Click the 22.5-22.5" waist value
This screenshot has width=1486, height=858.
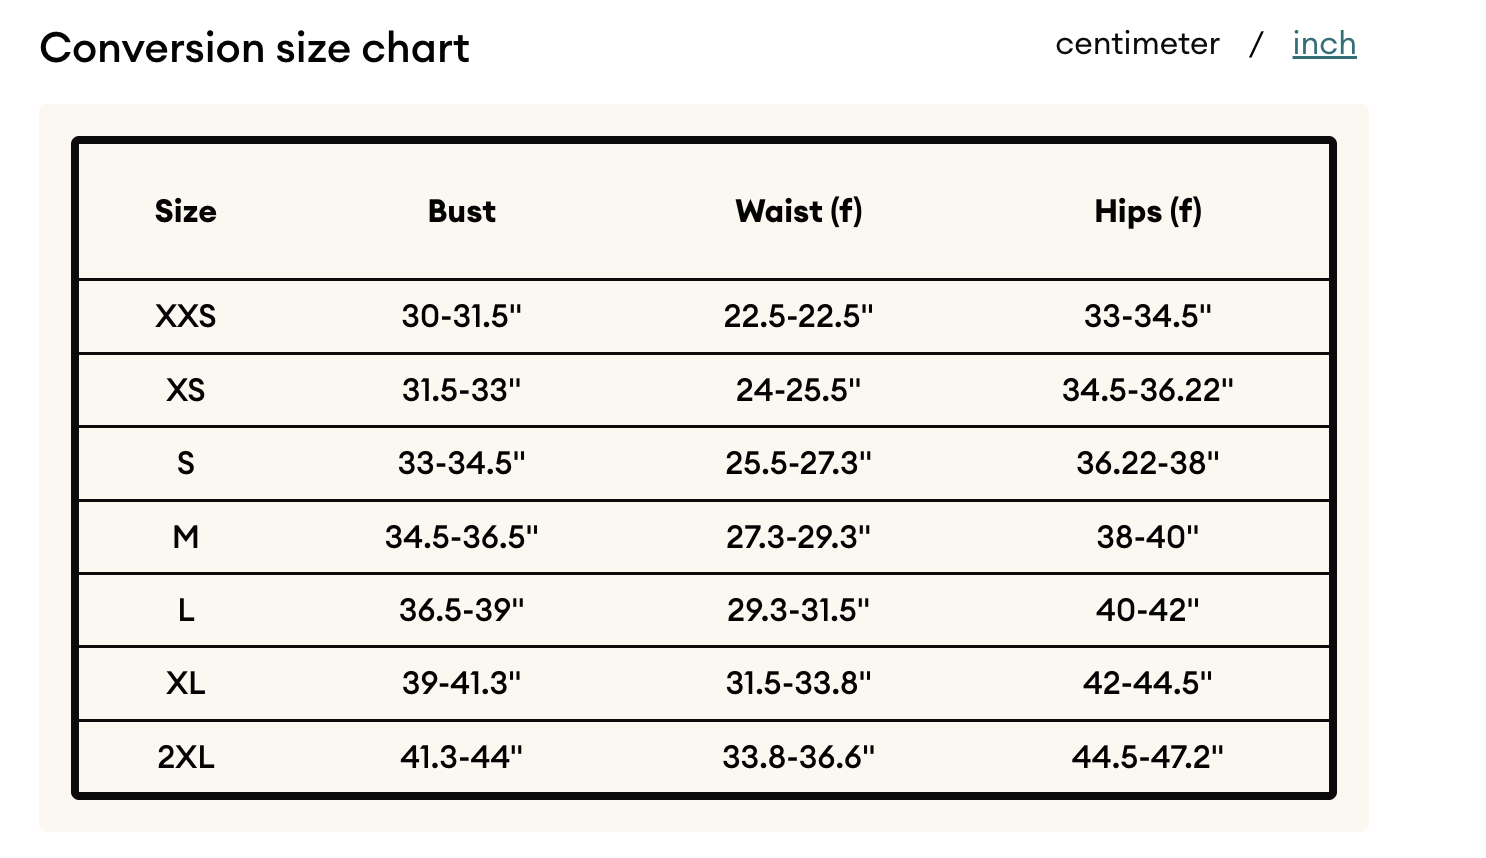pos(799,316)
